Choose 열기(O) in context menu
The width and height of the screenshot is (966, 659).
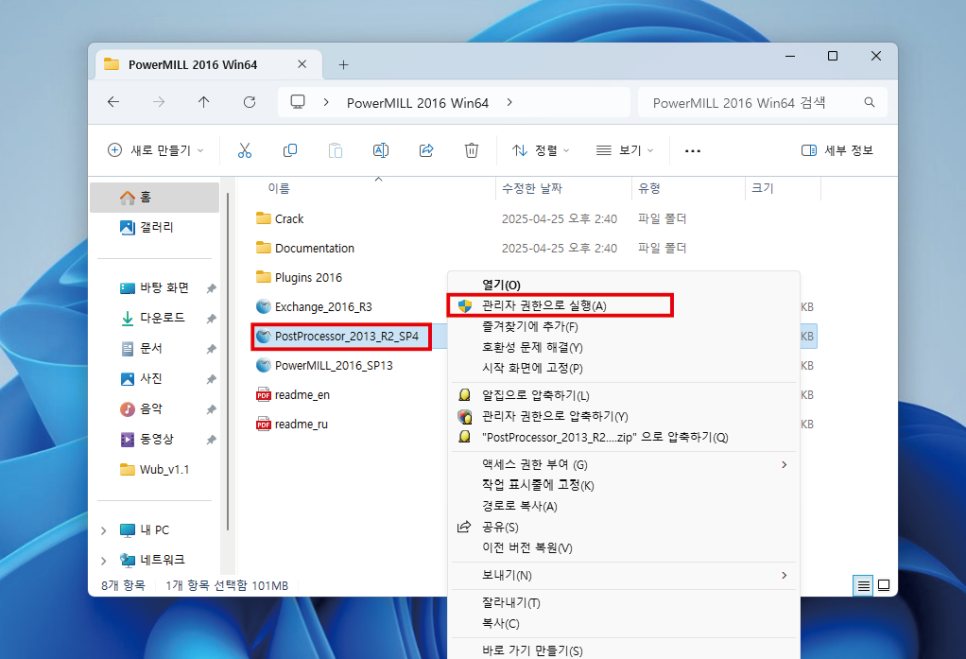click(x=625, y=285)
